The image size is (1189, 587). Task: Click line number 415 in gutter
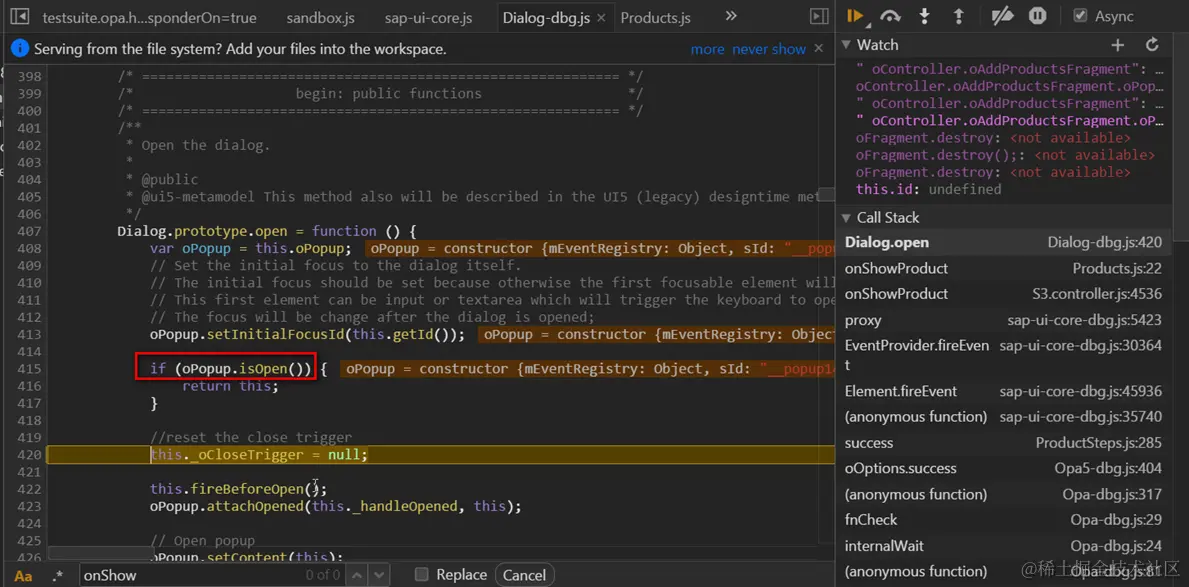tap(29, 369)
